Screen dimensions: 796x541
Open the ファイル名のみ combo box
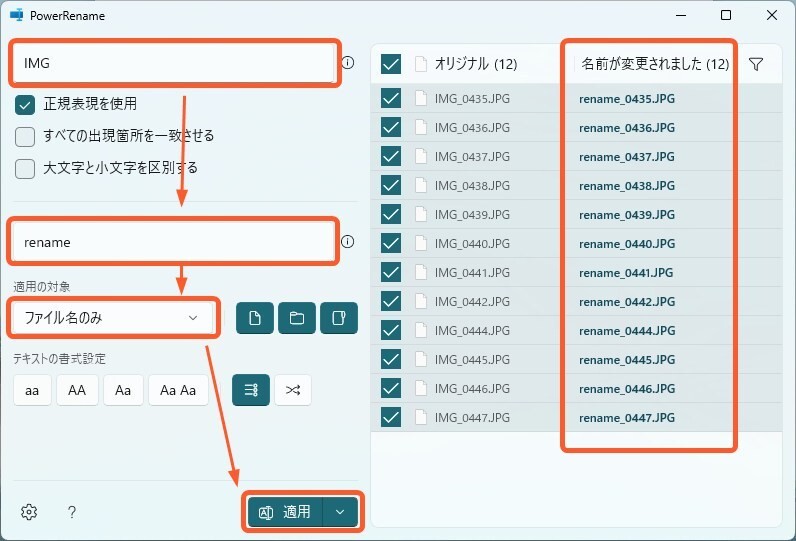[114, 318]
